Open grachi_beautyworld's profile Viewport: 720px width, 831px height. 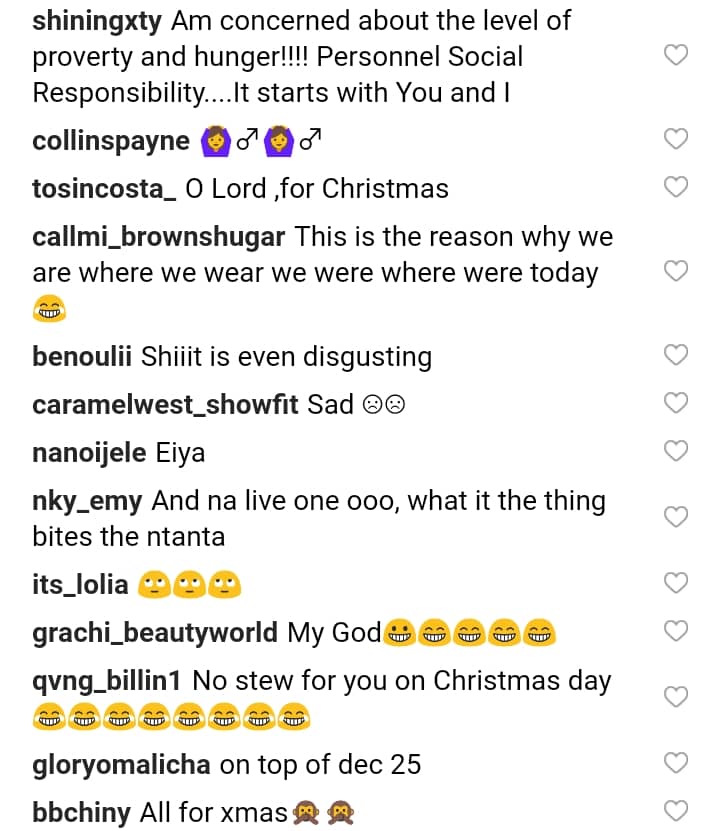click(155, 632)
